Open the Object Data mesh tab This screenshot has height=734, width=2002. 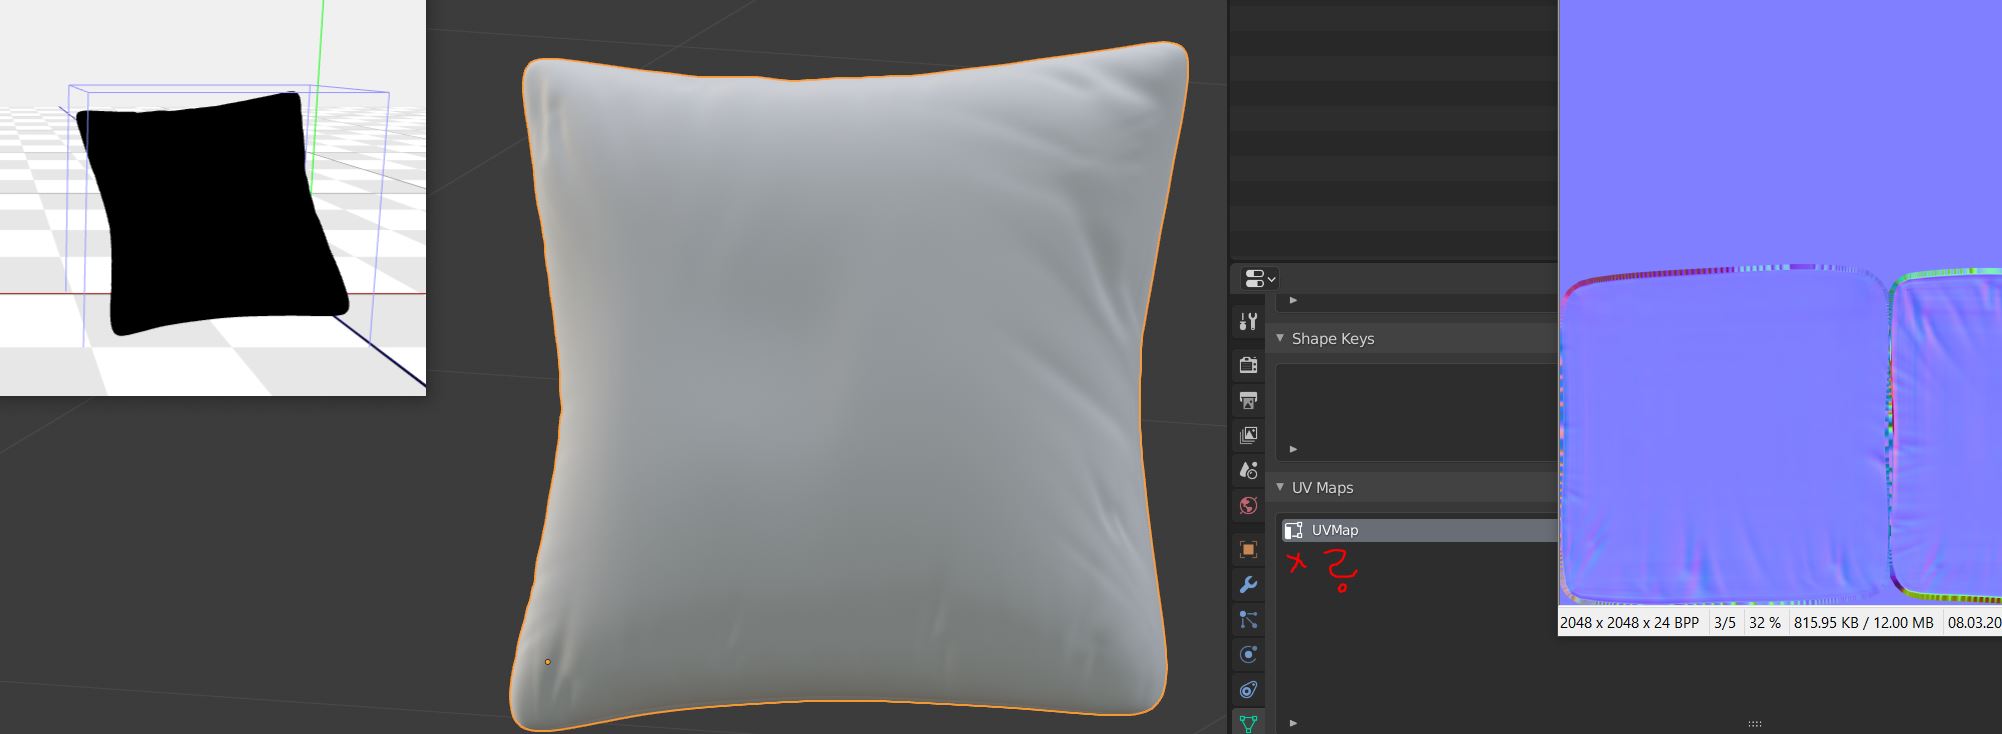click(1248, 723)
